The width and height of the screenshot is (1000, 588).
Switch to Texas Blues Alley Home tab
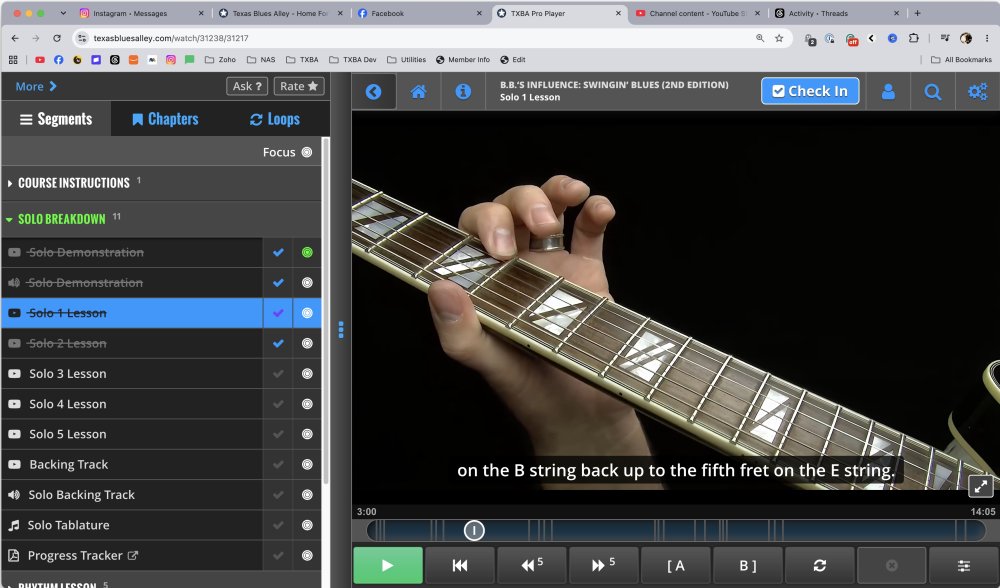pyautogui.click(x=281, y=13)
